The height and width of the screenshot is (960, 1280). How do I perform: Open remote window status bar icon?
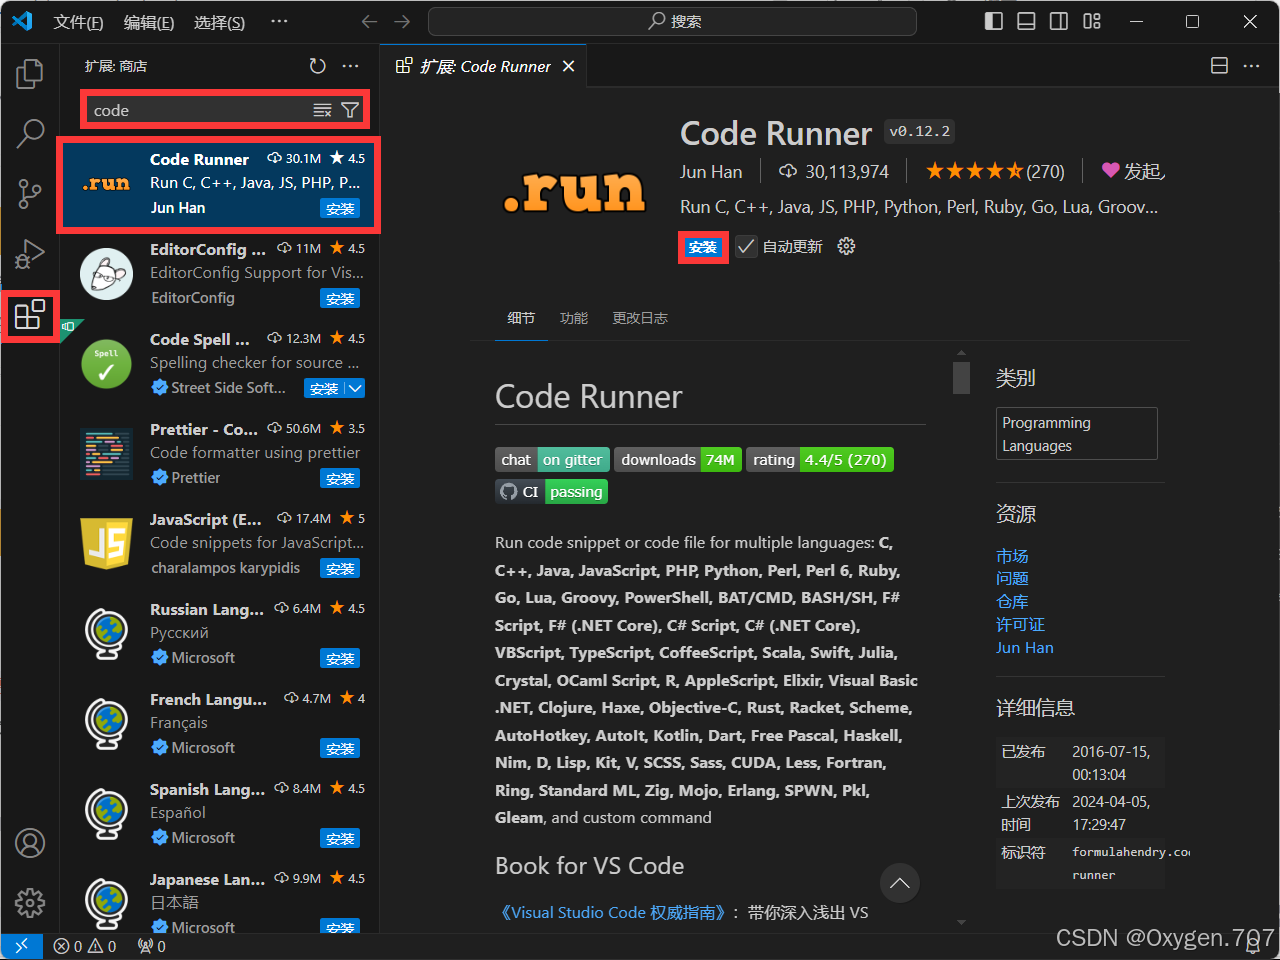point(21,946)
